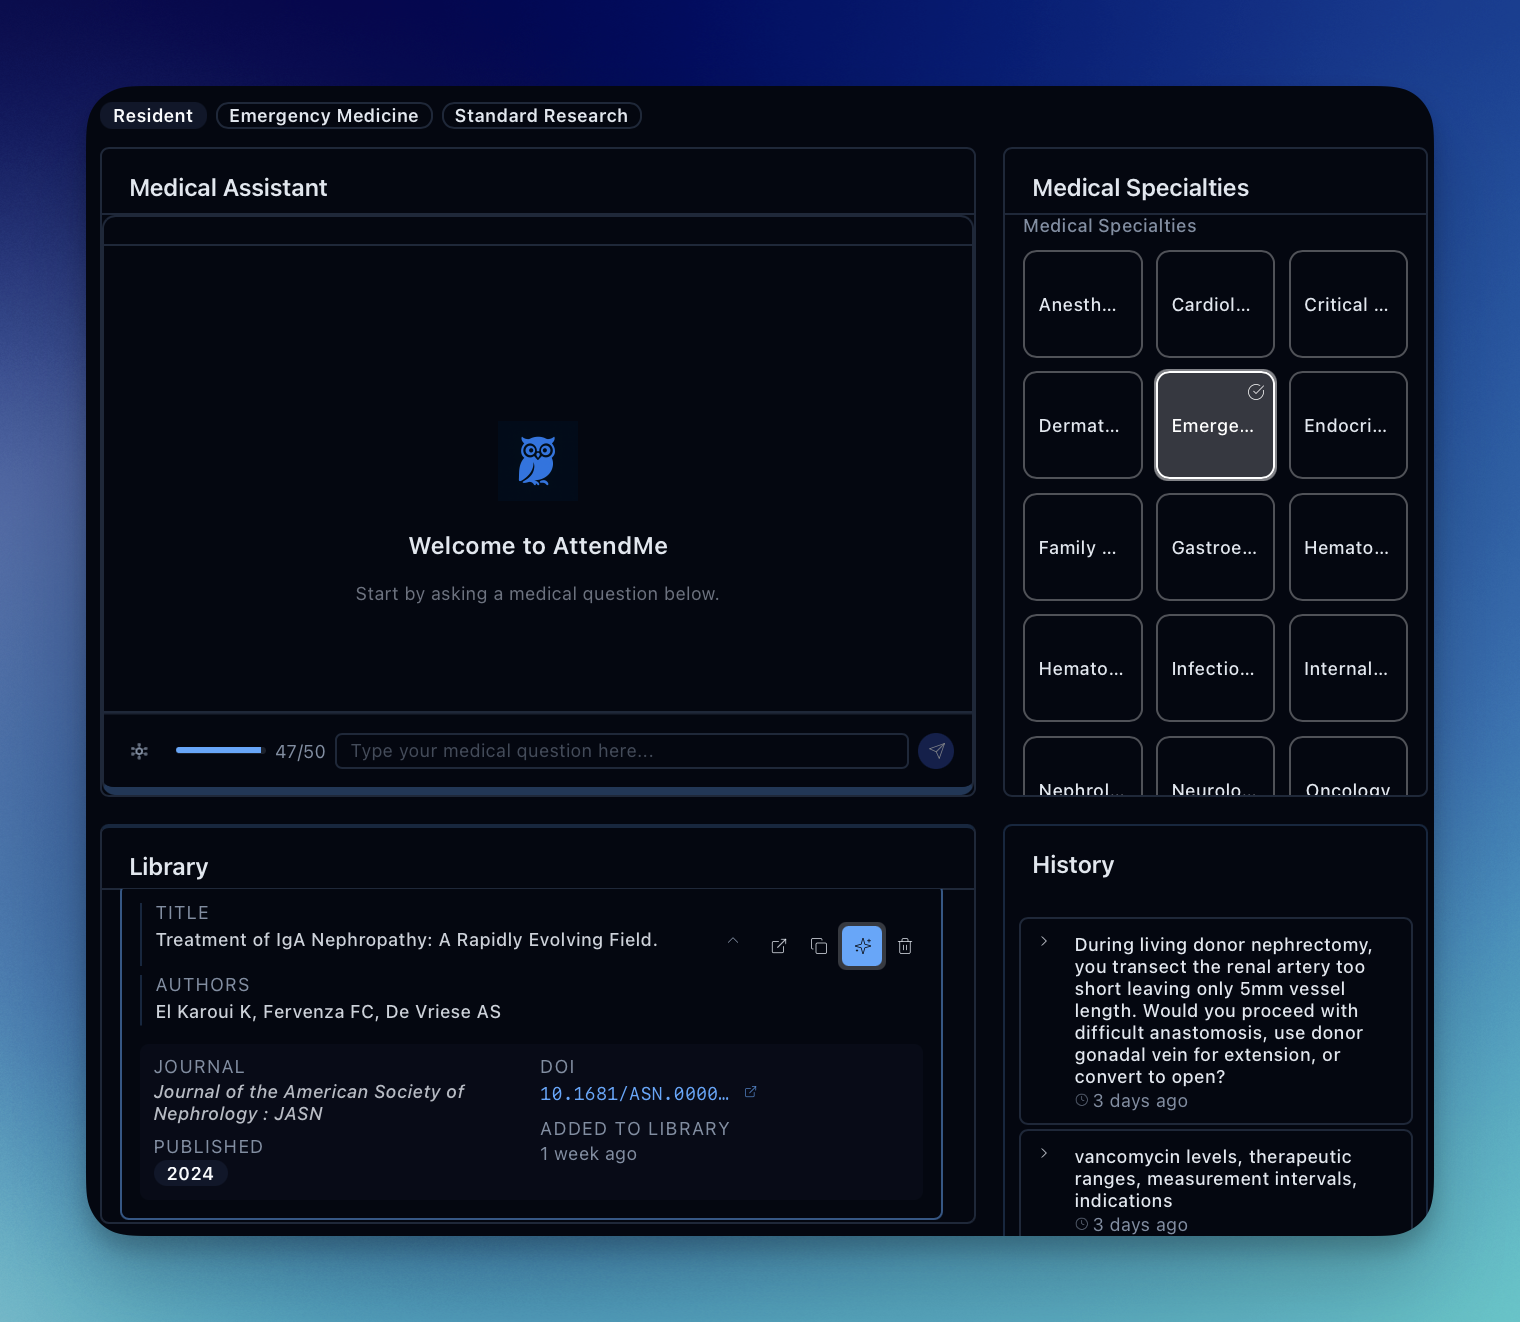Open the IgA Nephropathy article externally
Viewport: 1520px width, 1322px height.
(x=779, y=946)
